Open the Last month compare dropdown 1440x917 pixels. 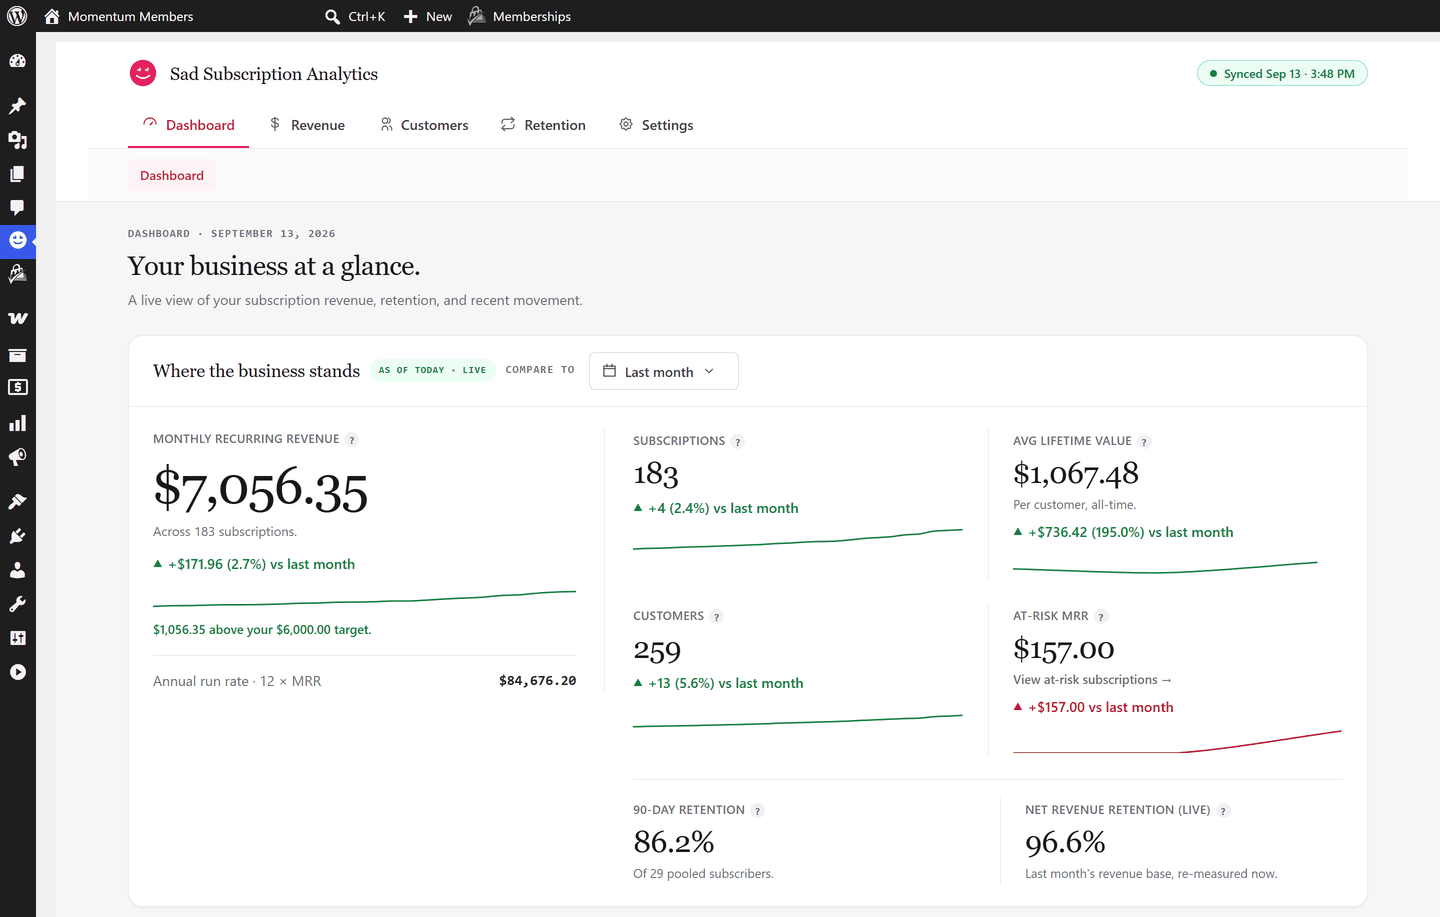point(664,371)
